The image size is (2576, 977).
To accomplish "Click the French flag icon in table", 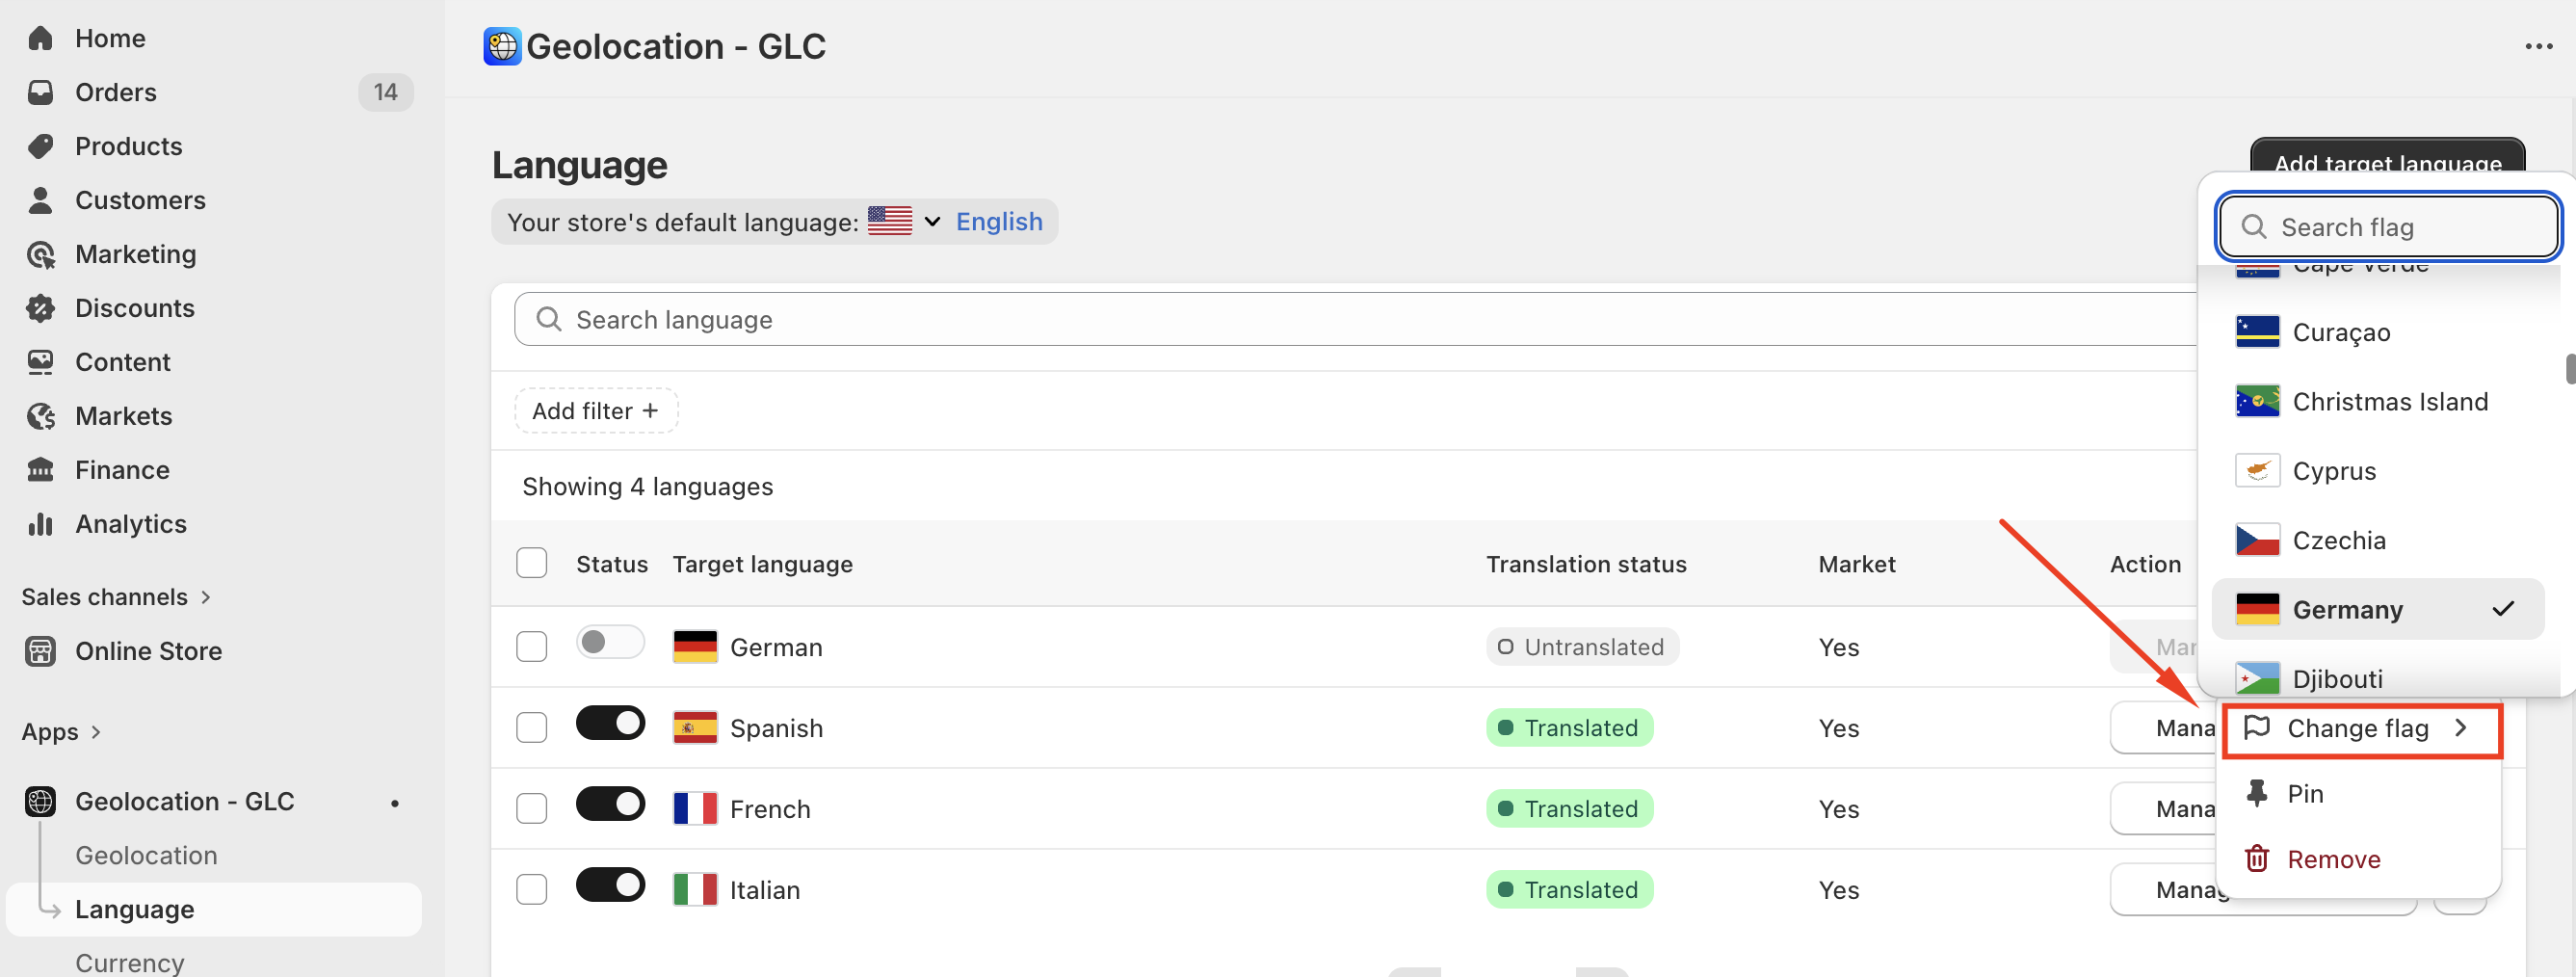I will pos(695,809).
